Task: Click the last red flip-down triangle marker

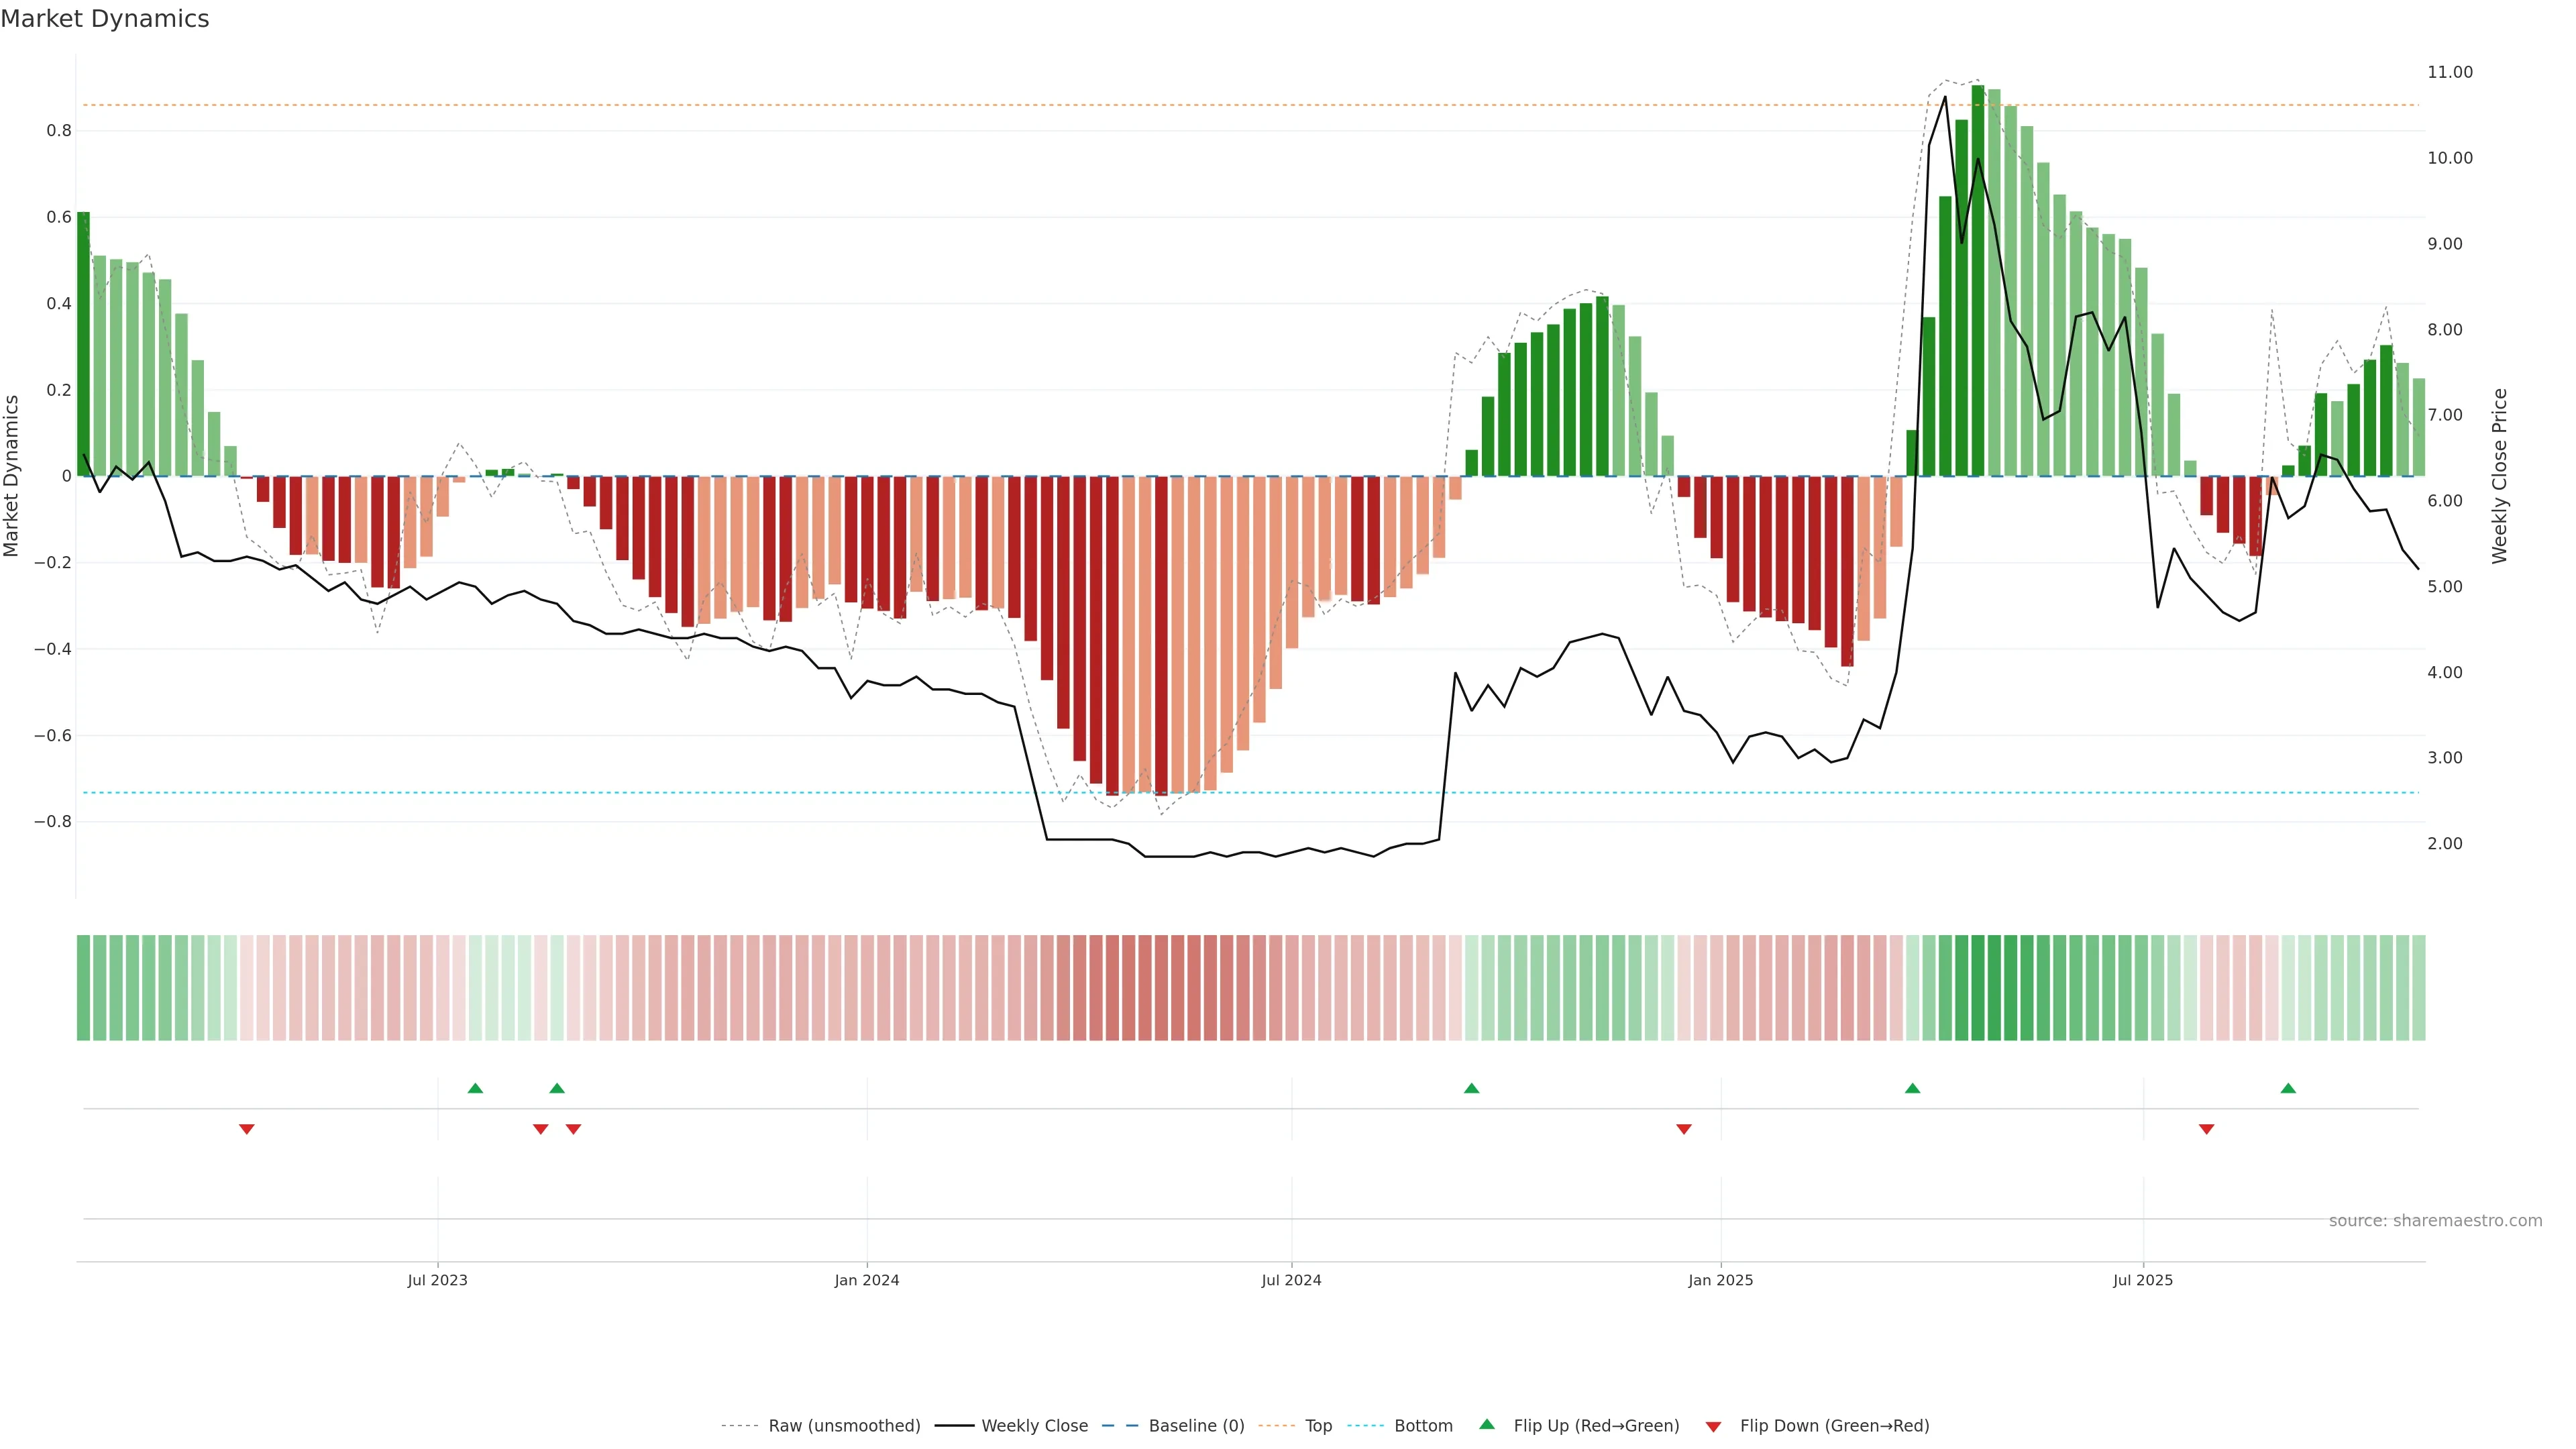Action: coord(2207,1129)
